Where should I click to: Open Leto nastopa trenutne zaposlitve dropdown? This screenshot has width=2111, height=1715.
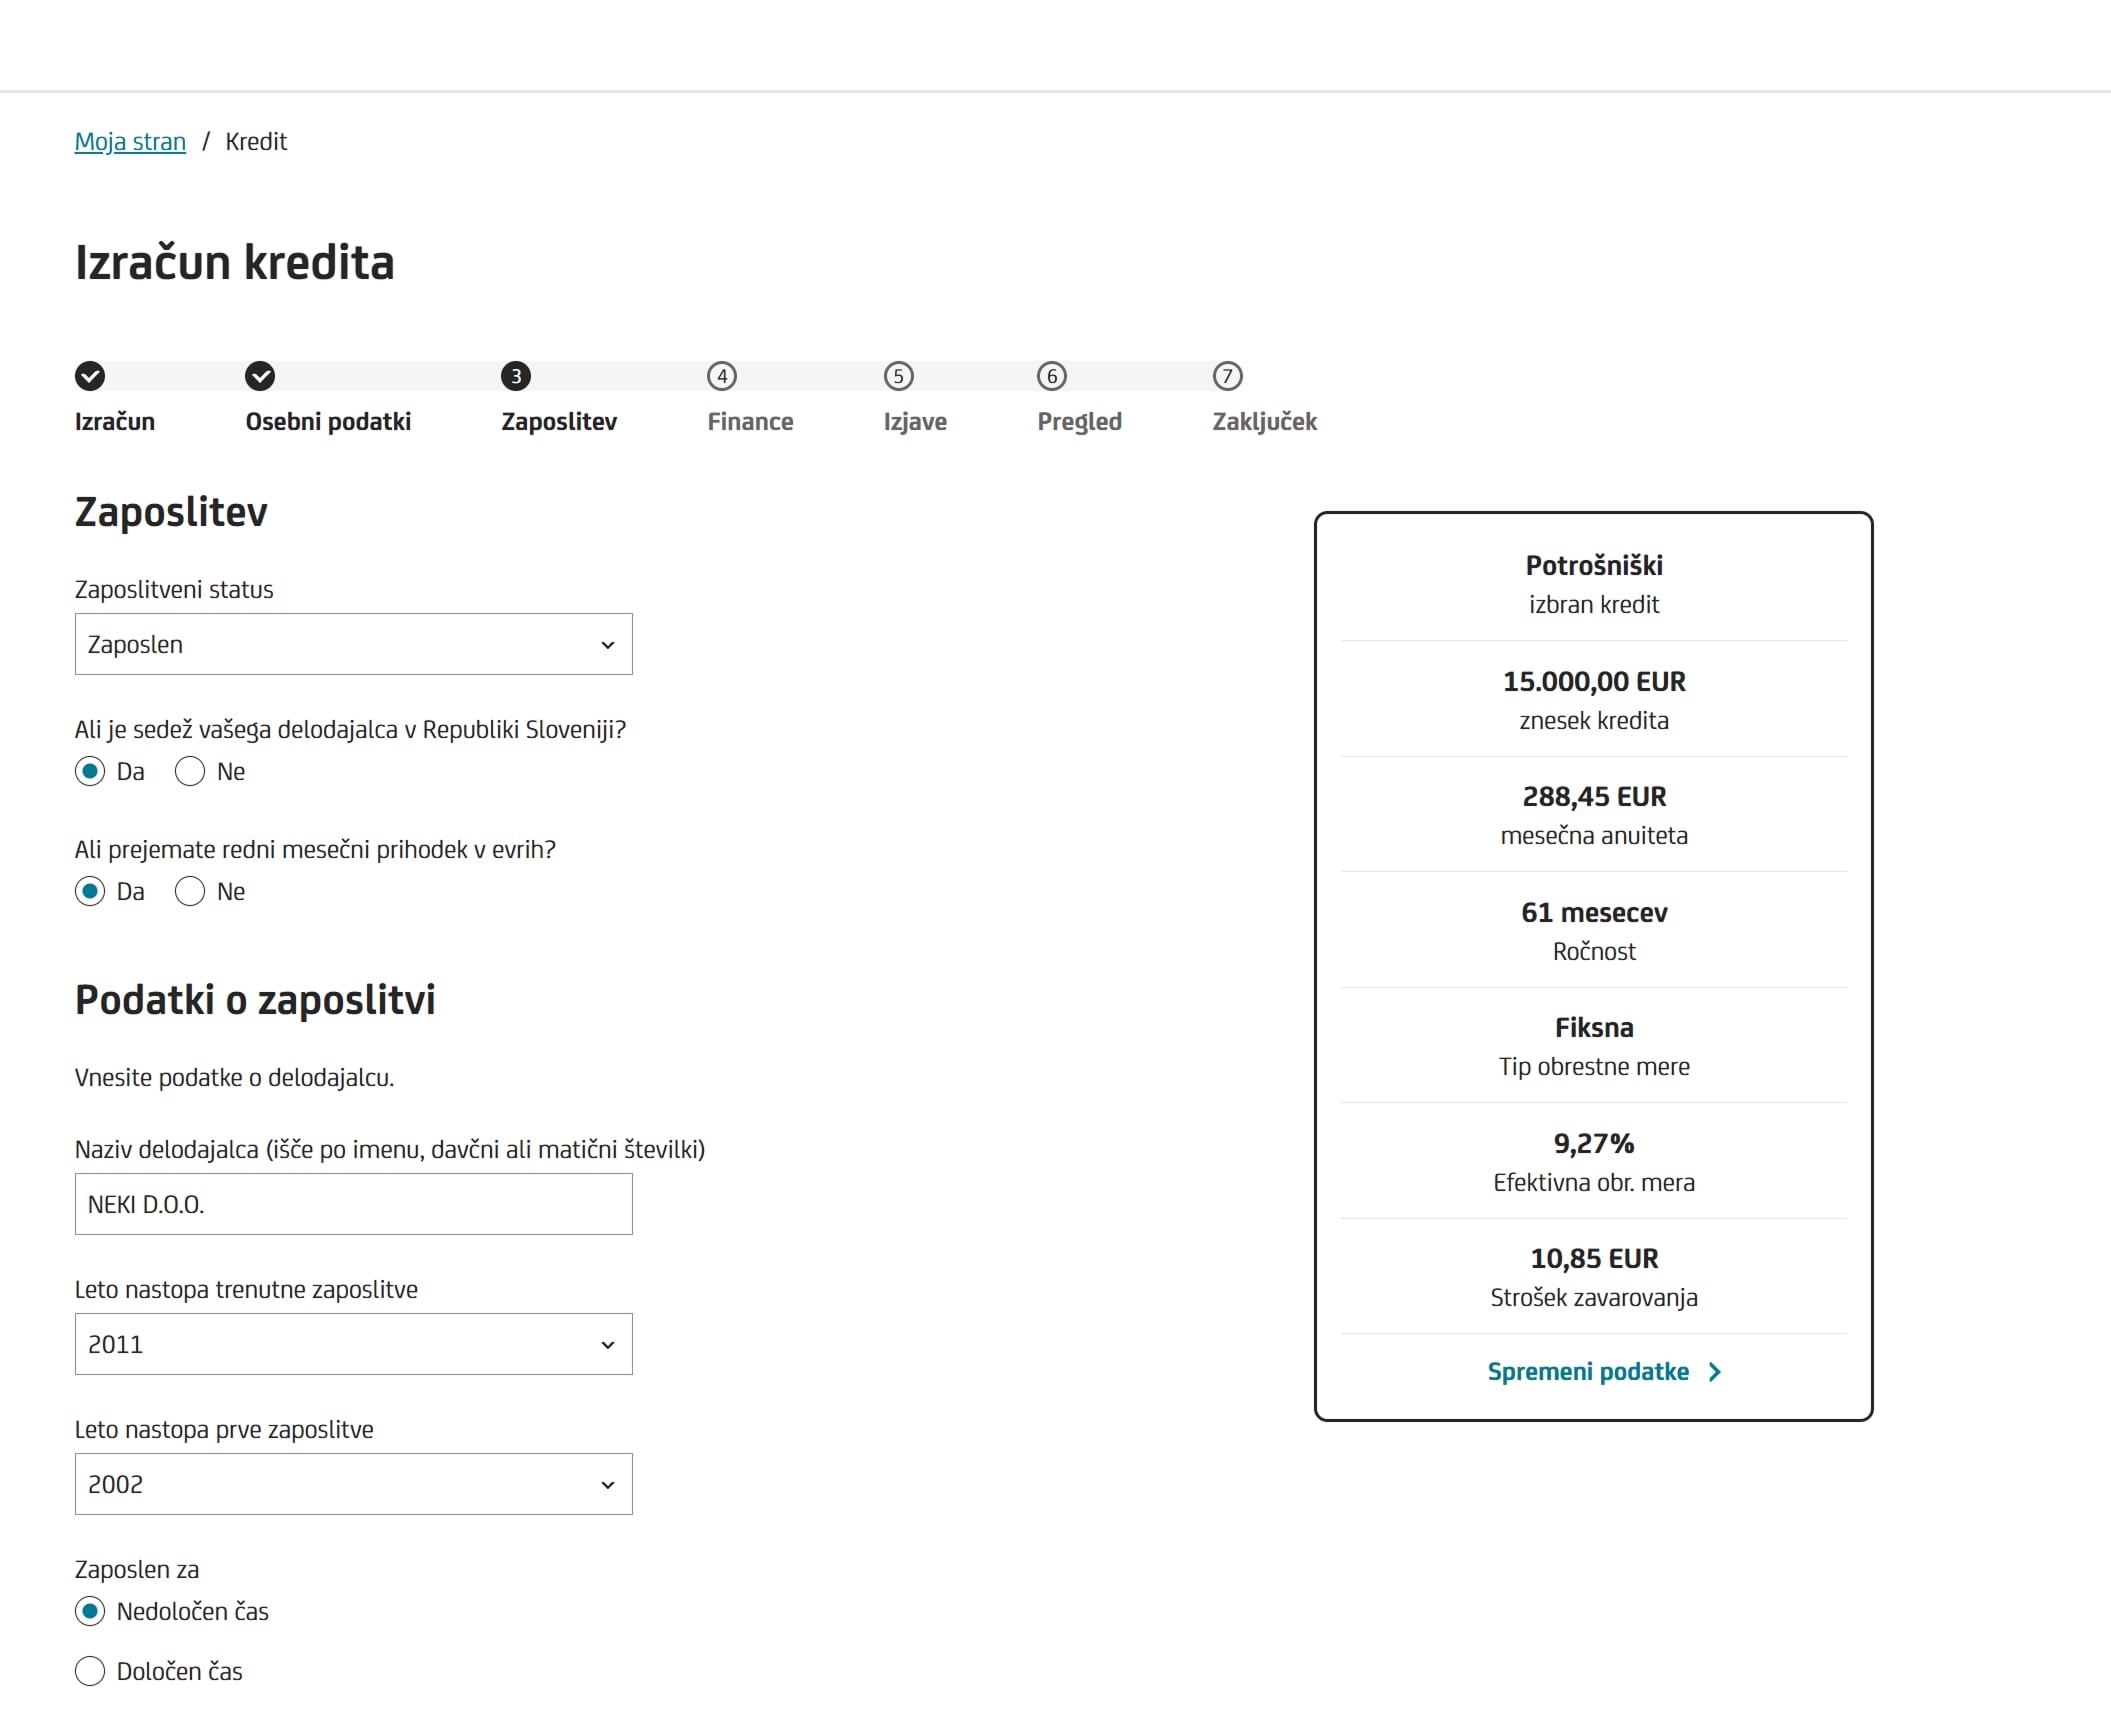click(x=353, y=1344)
